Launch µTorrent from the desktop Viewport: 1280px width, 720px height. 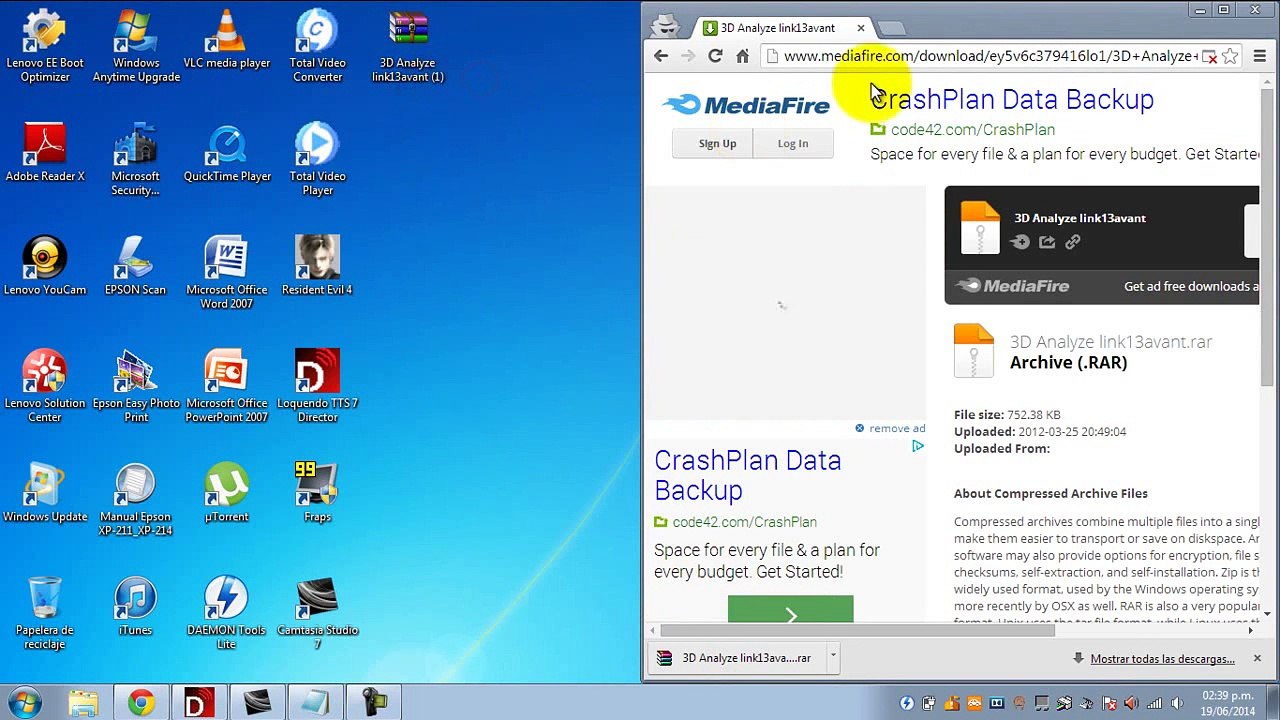pyautogui.click(x=227, y=494)
